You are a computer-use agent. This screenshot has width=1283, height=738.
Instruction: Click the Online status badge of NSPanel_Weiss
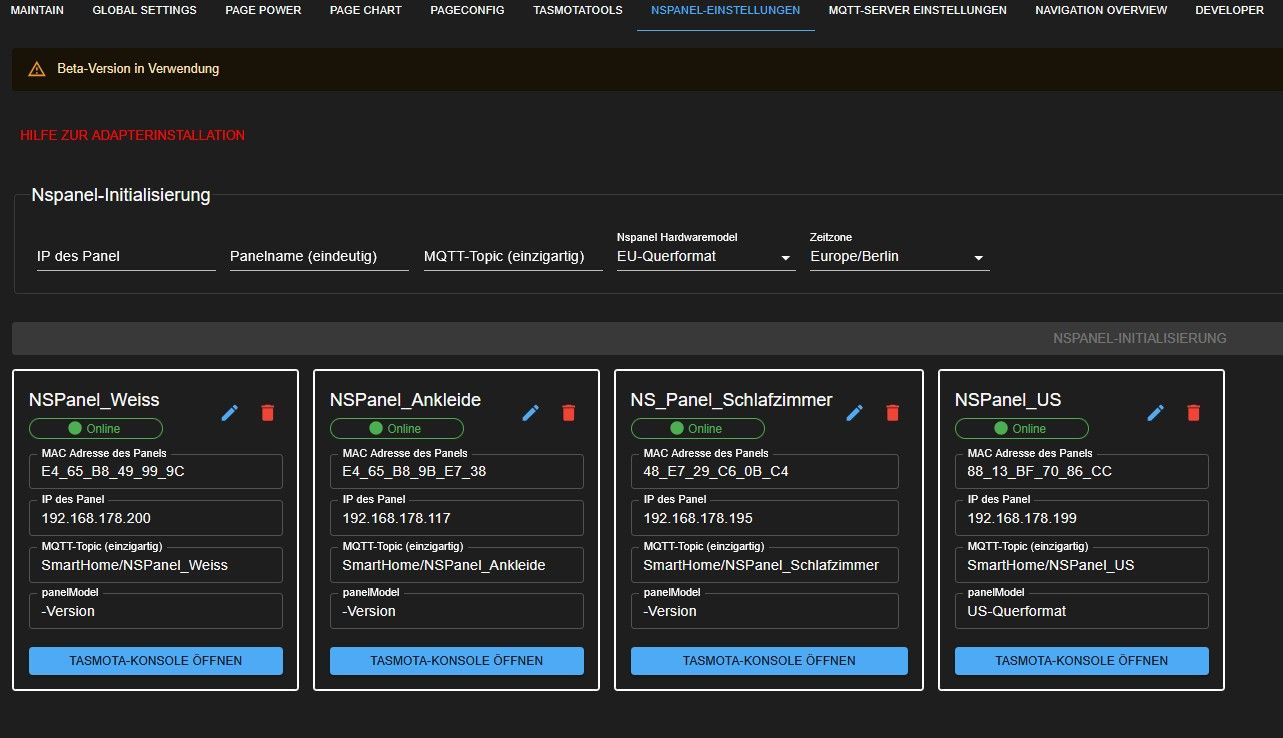point(95,428)
